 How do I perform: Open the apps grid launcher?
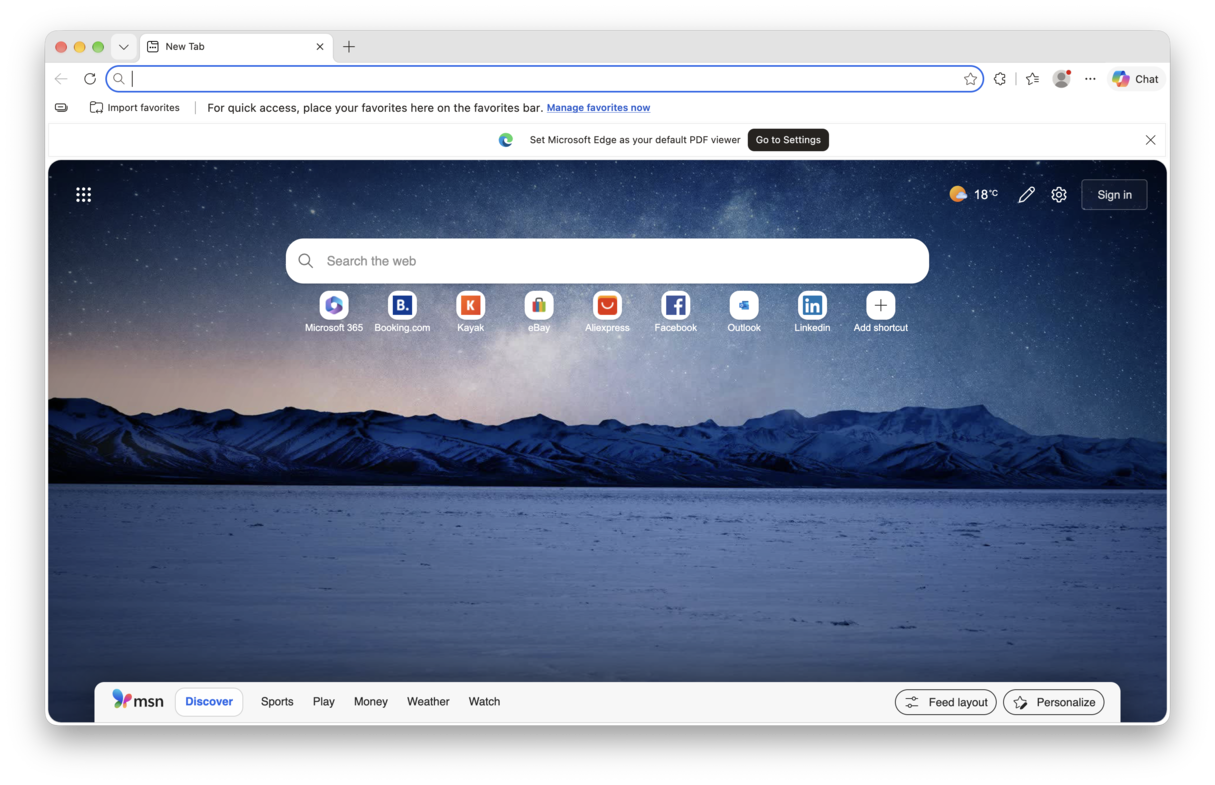84,195
